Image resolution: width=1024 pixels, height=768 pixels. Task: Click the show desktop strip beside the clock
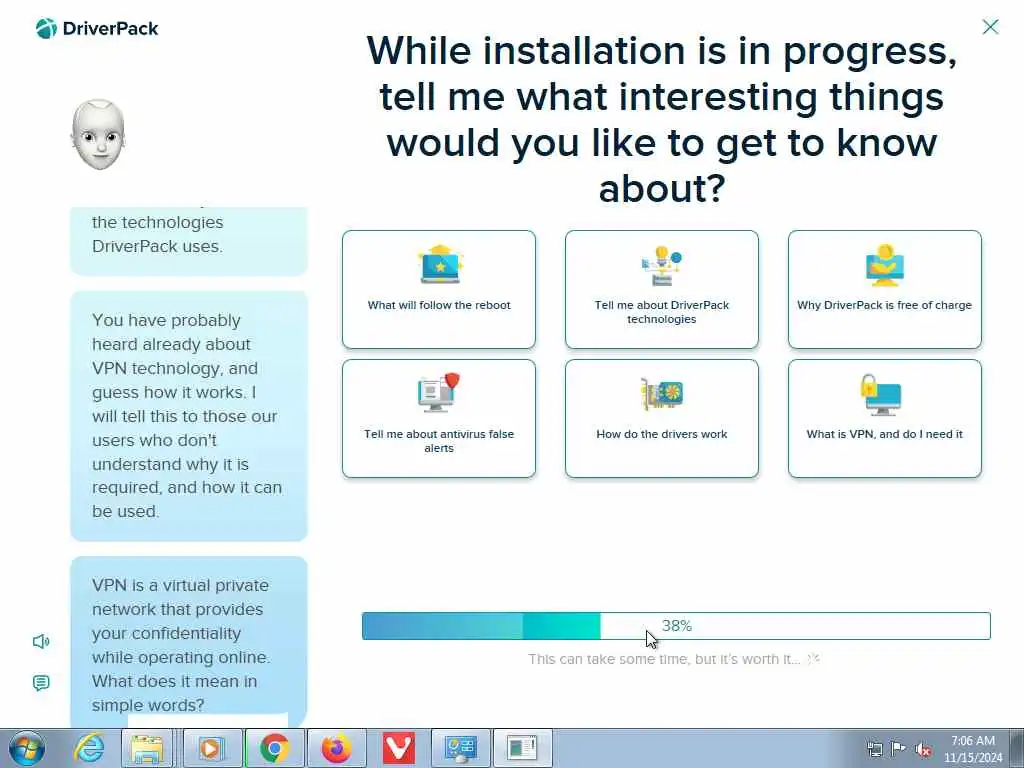tap(1017, 748)
